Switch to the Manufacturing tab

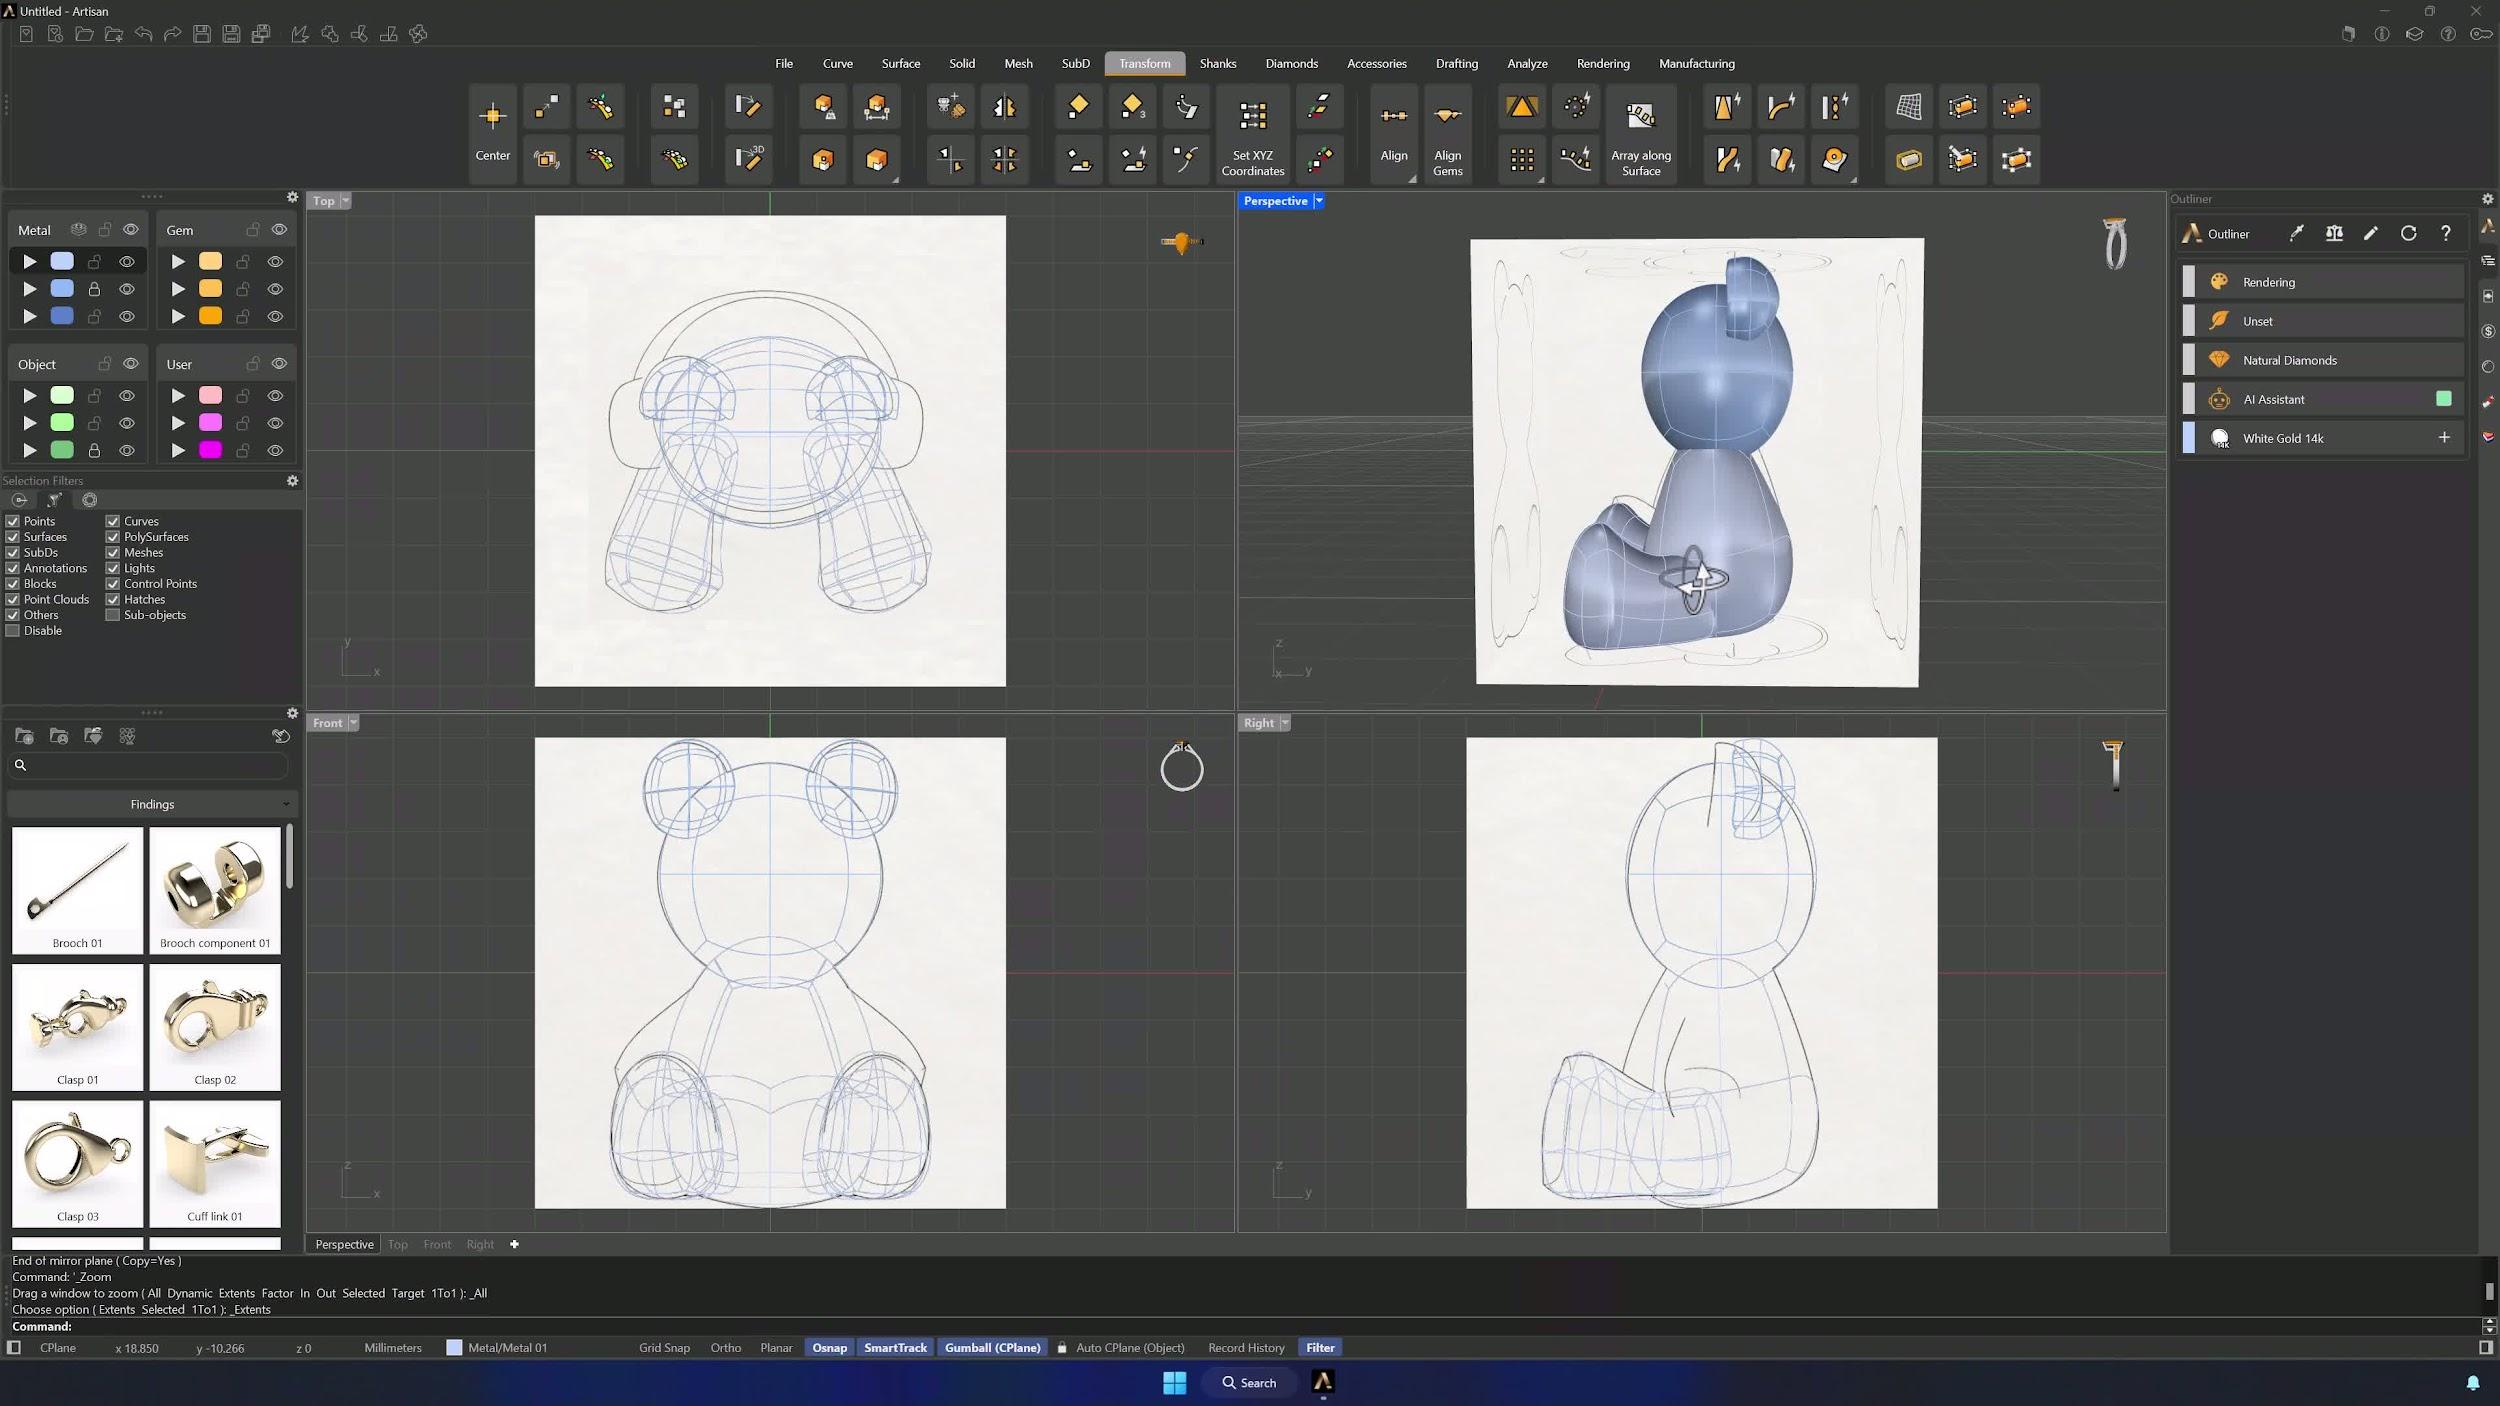[x=1697, y=63]
